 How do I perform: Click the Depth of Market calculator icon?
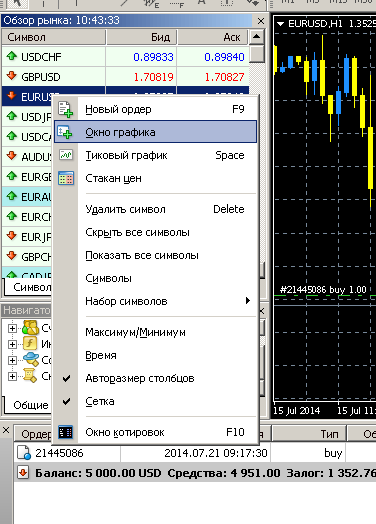tap(66, 178)
